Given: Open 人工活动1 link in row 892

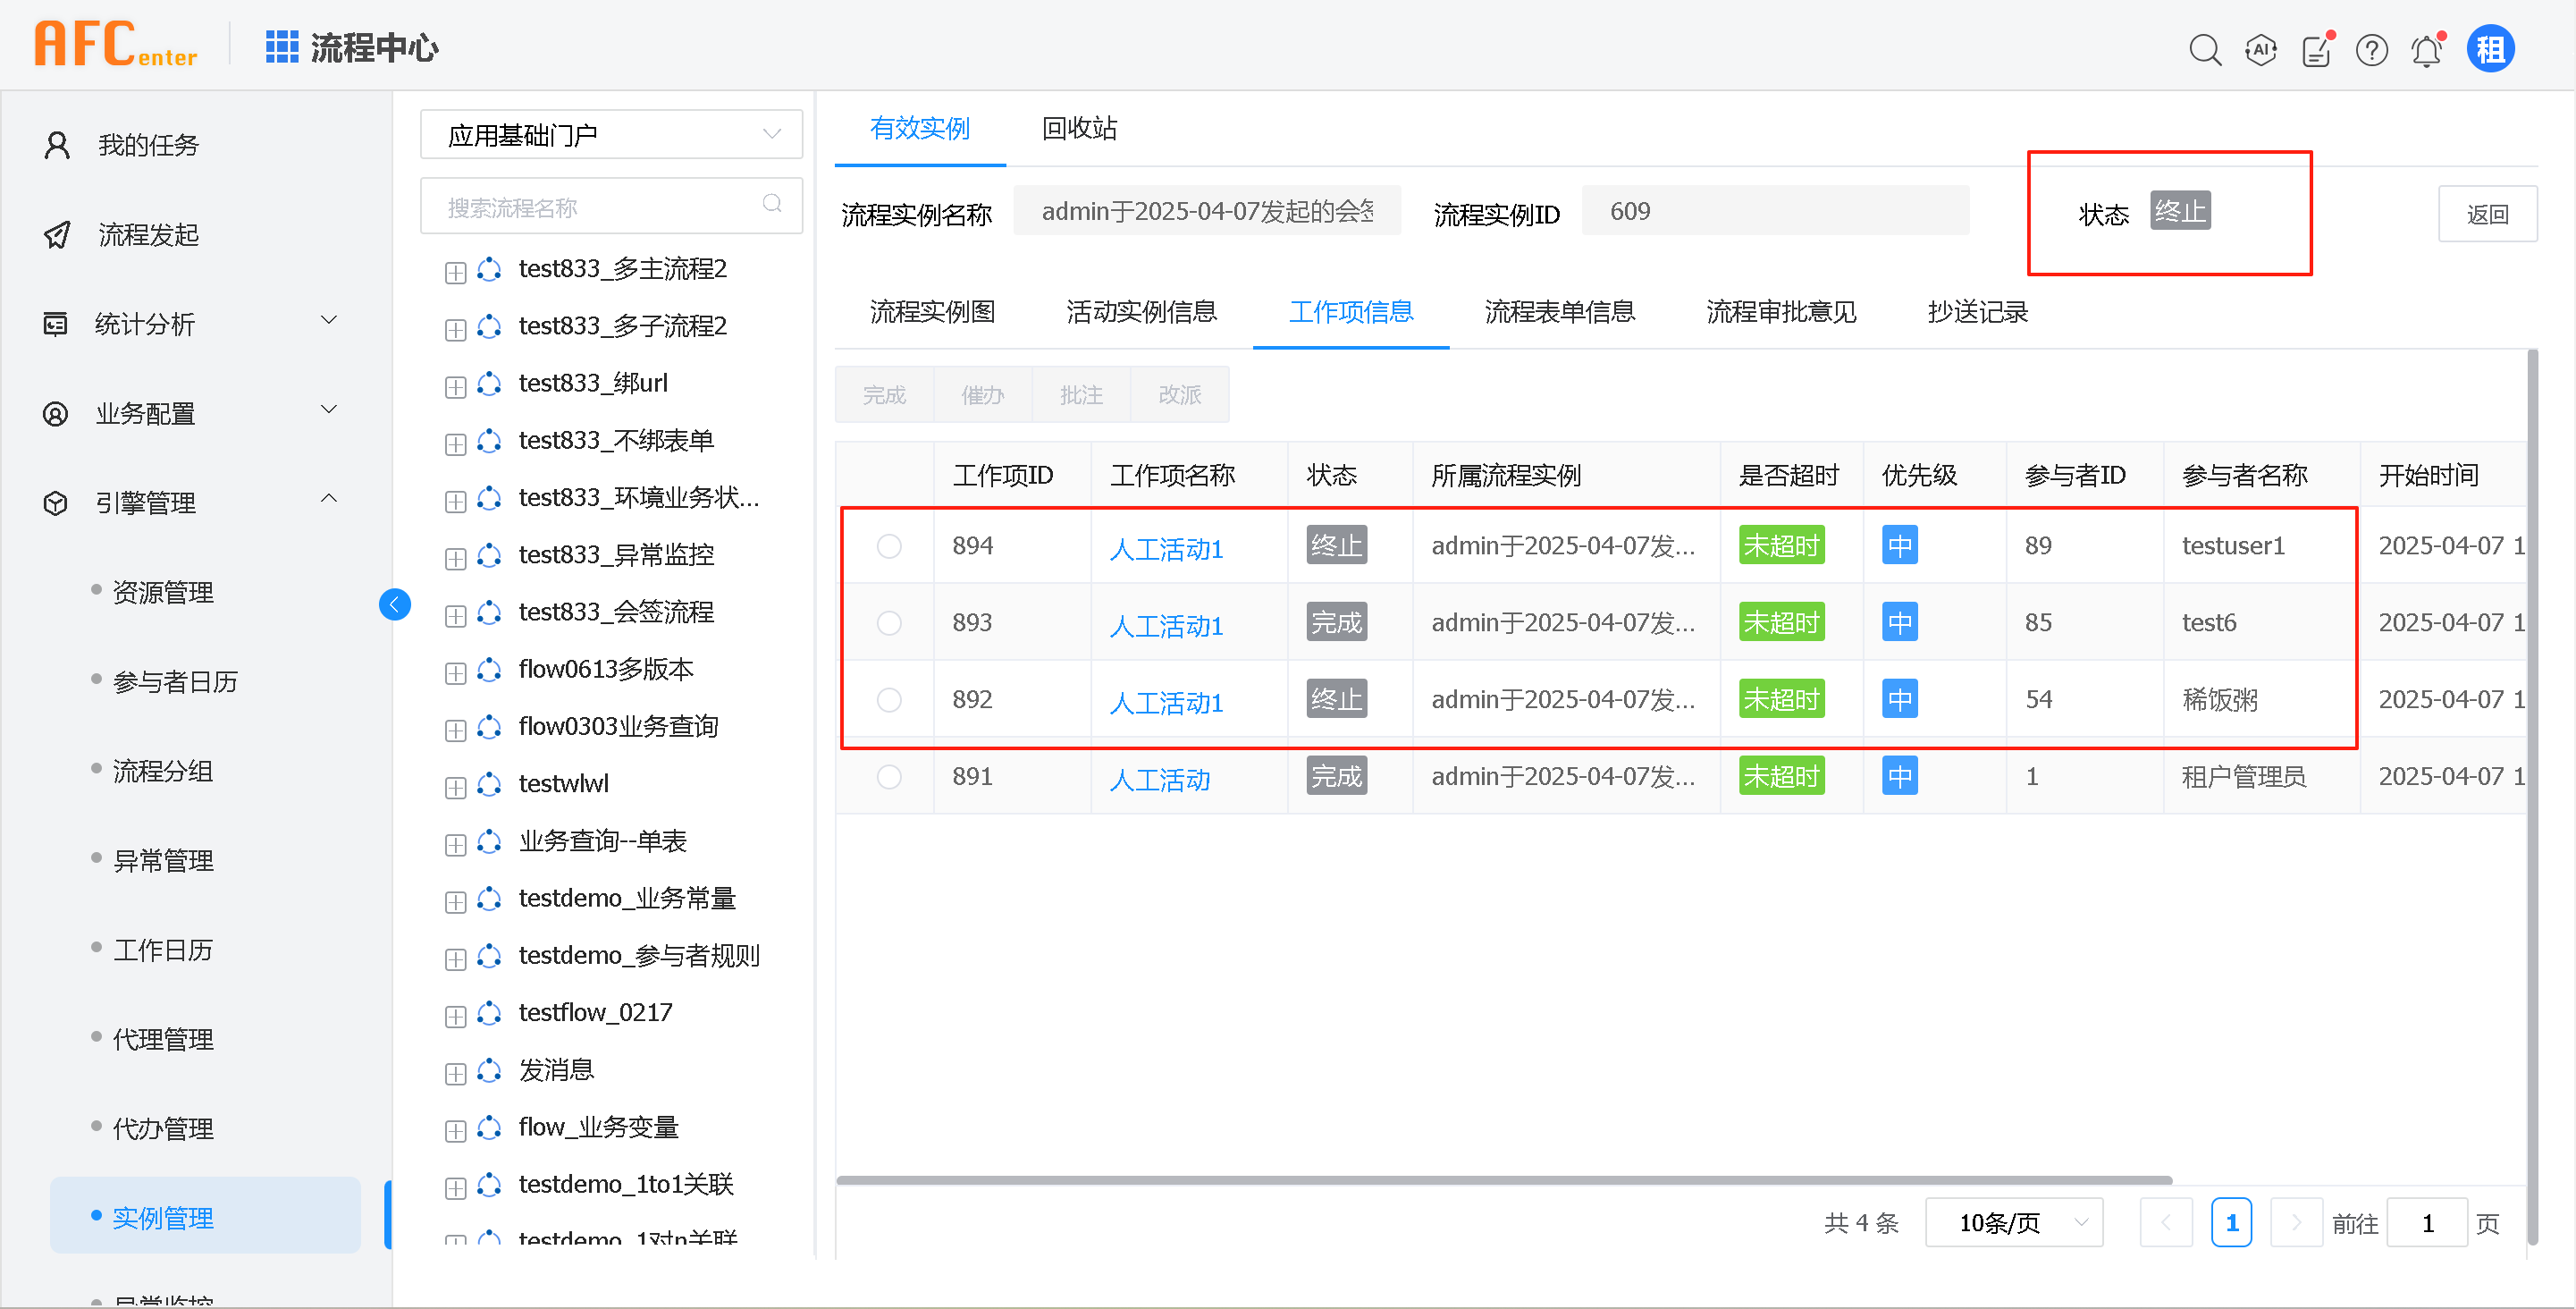Looking at the screenshot, I should [x=1166, y=702].
